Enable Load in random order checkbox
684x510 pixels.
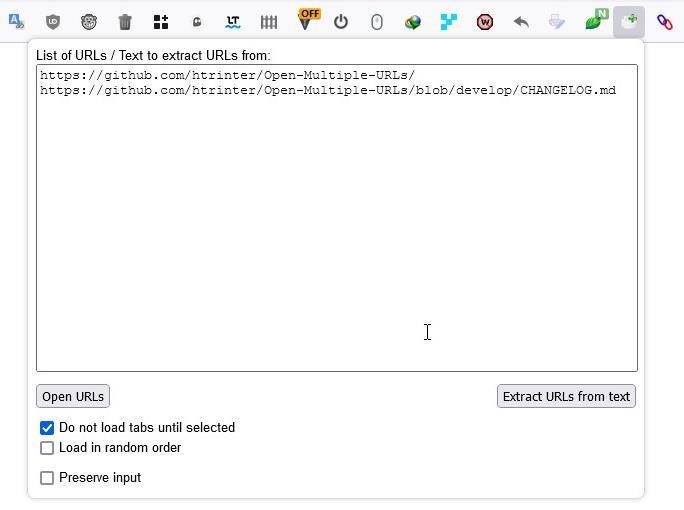pos(47,448)
